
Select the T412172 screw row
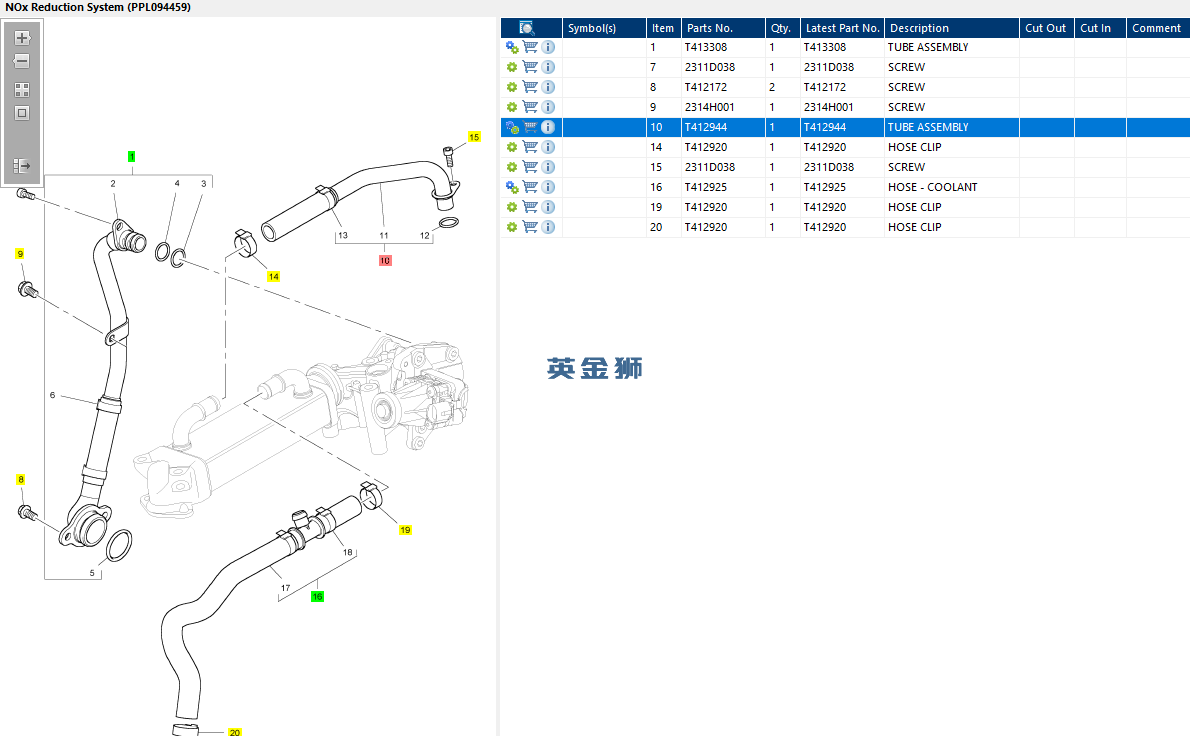pyautogui.click(x=845, y=87)
